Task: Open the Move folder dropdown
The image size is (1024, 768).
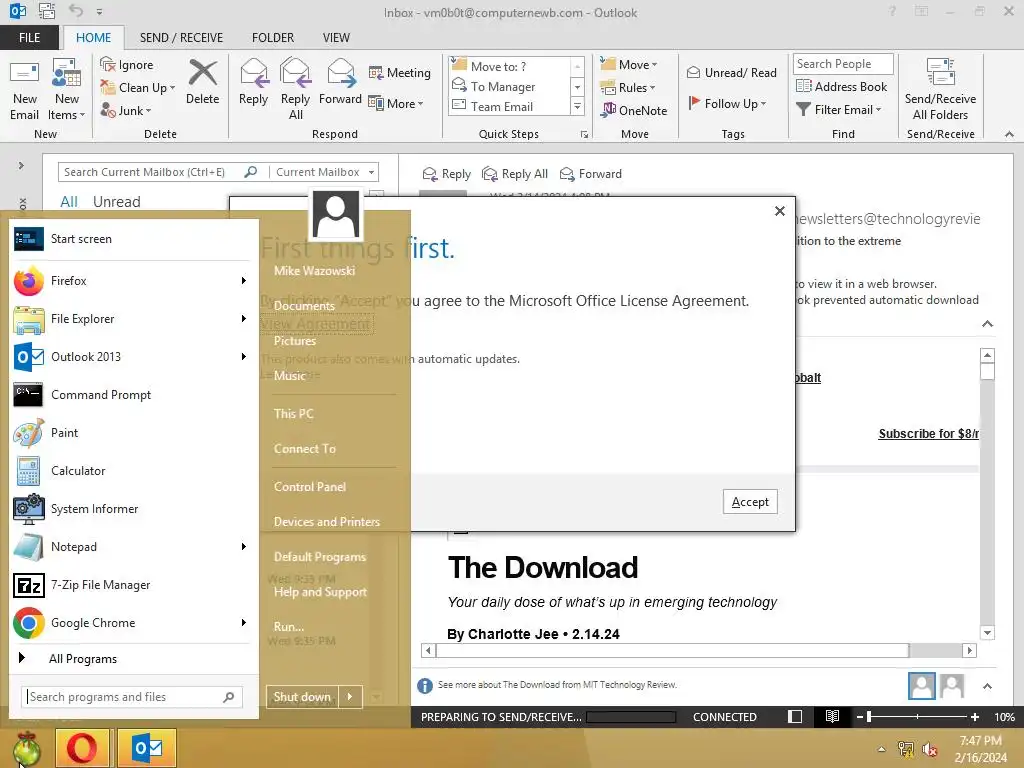Action: coord(629,65)
